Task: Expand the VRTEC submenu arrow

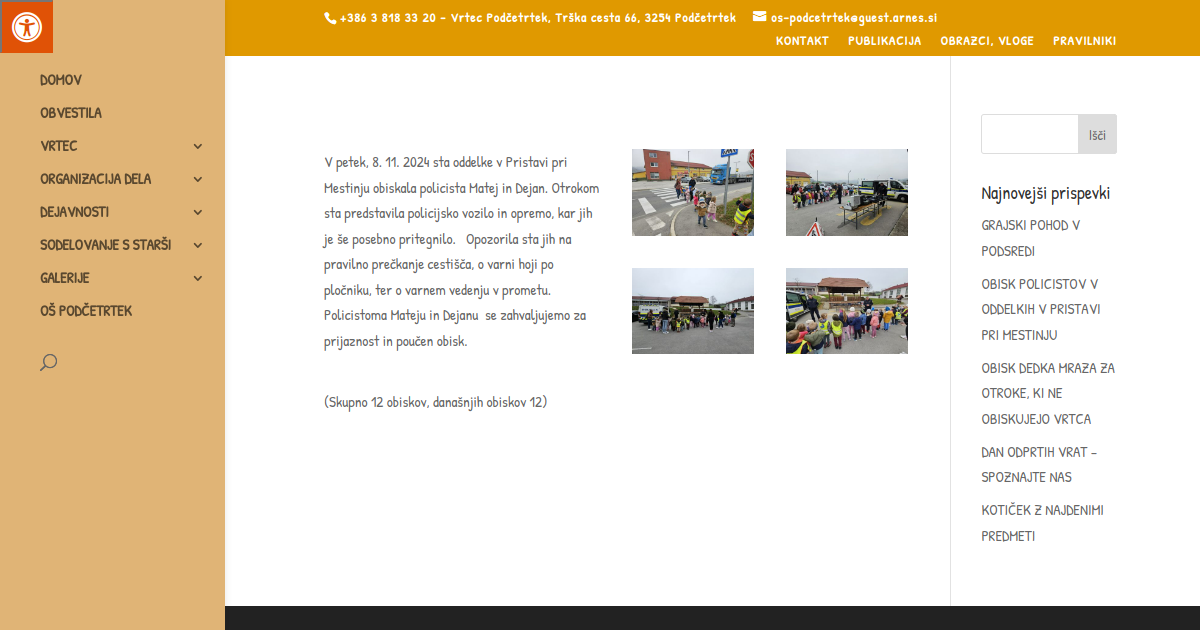Action: pyautogui.click(x=197, y=146)
